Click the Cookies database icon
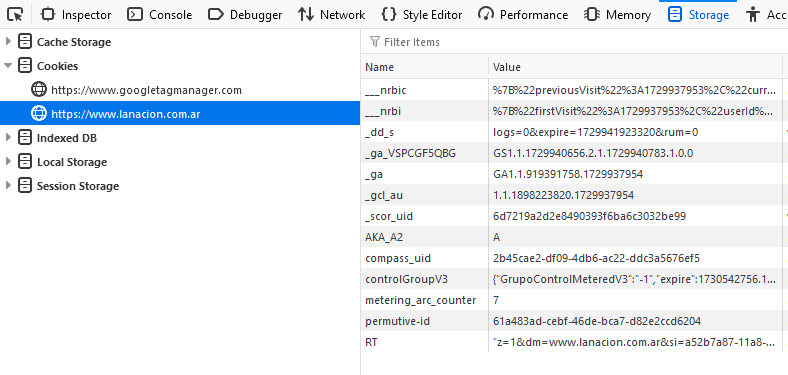788x375 pixels. (x=24, y=66)
